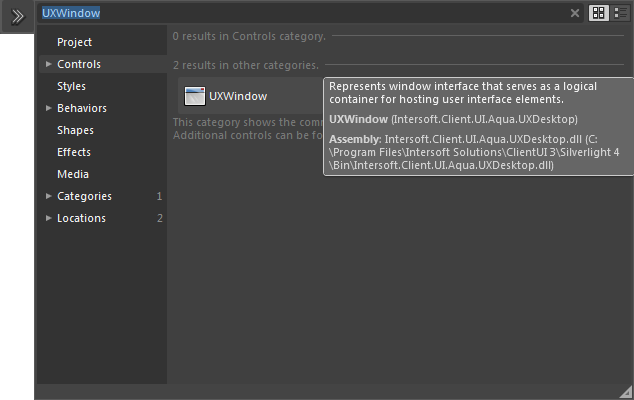Open the Project category
The width and height of the screenshot is (634, 400).
pyautogui.click(x=74, y=42)
